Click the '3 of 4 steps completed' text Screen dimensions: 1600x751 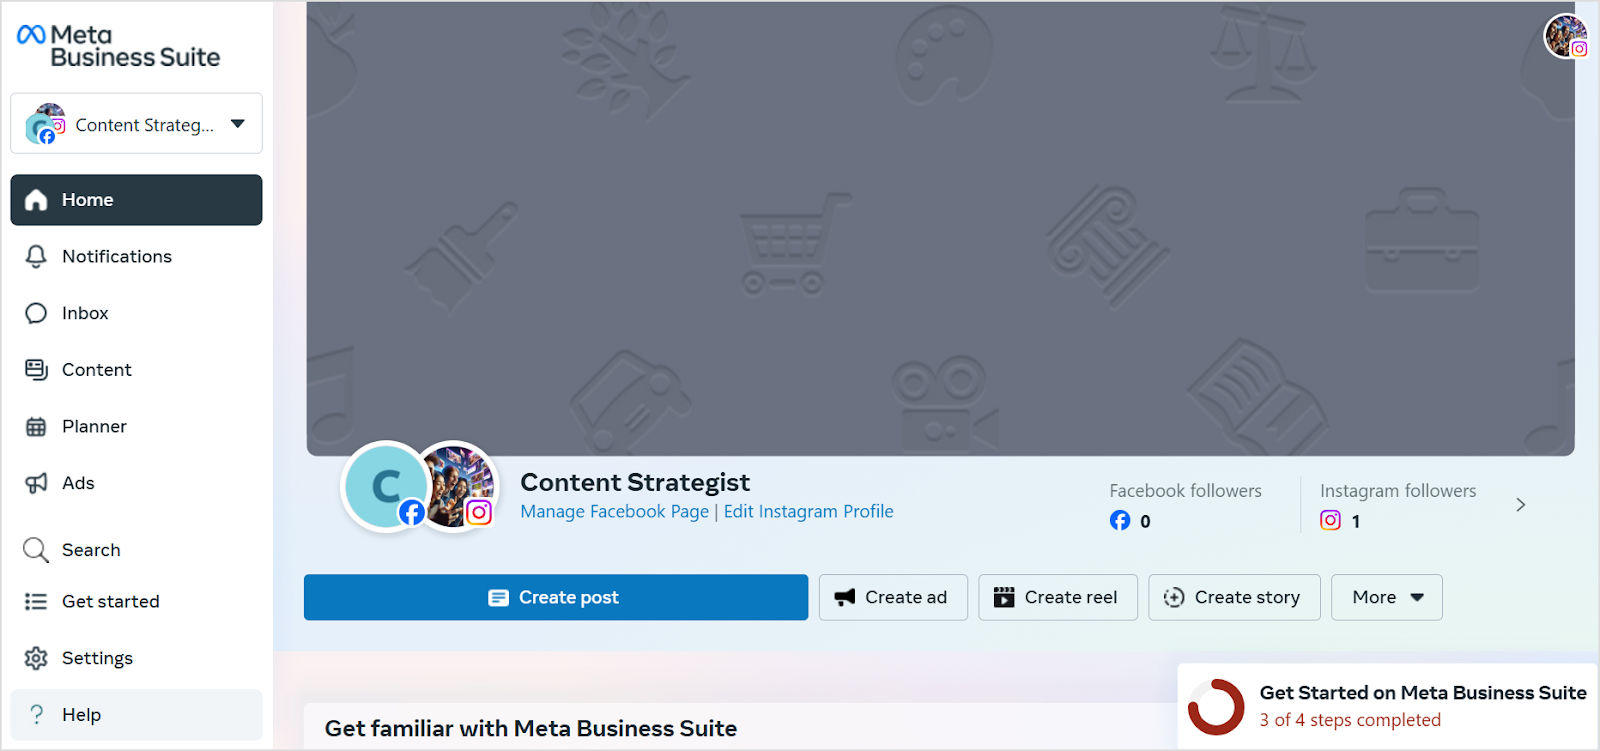pyautogui.click(x=1350, y=720)
